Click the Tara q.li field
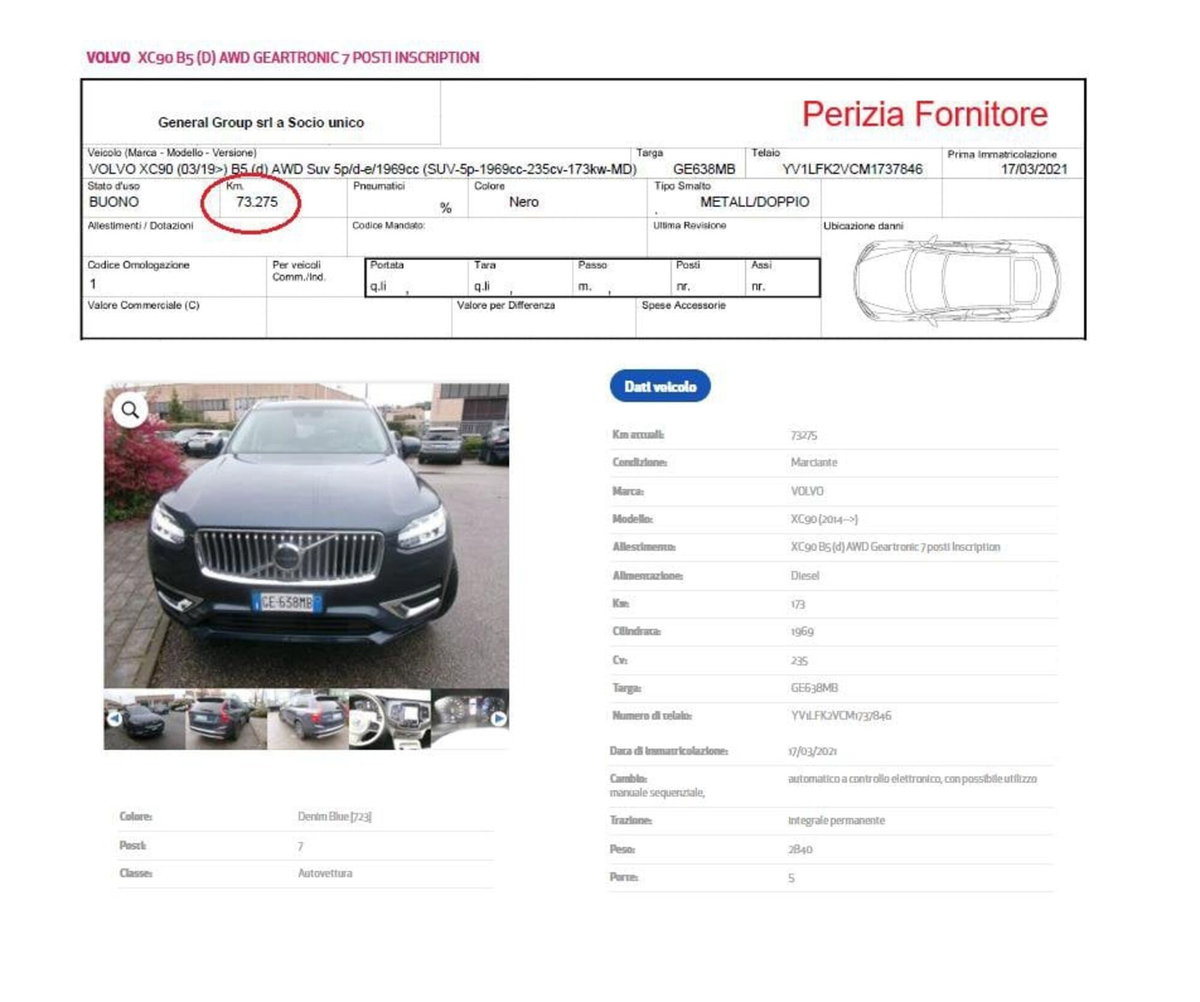The height and width of the screenshot is (1002, 1200). coord(522,278)
